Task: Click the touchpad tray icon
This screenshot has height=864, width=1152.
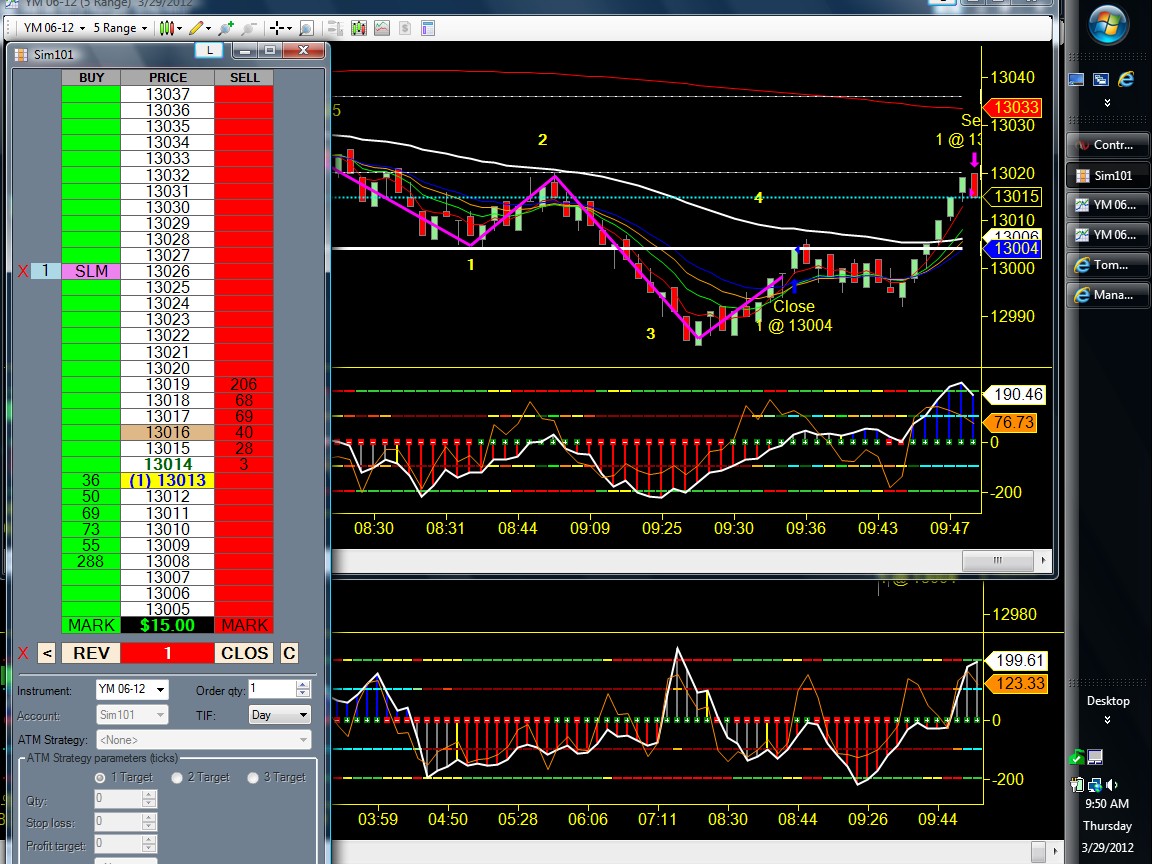Action: 1095,757
